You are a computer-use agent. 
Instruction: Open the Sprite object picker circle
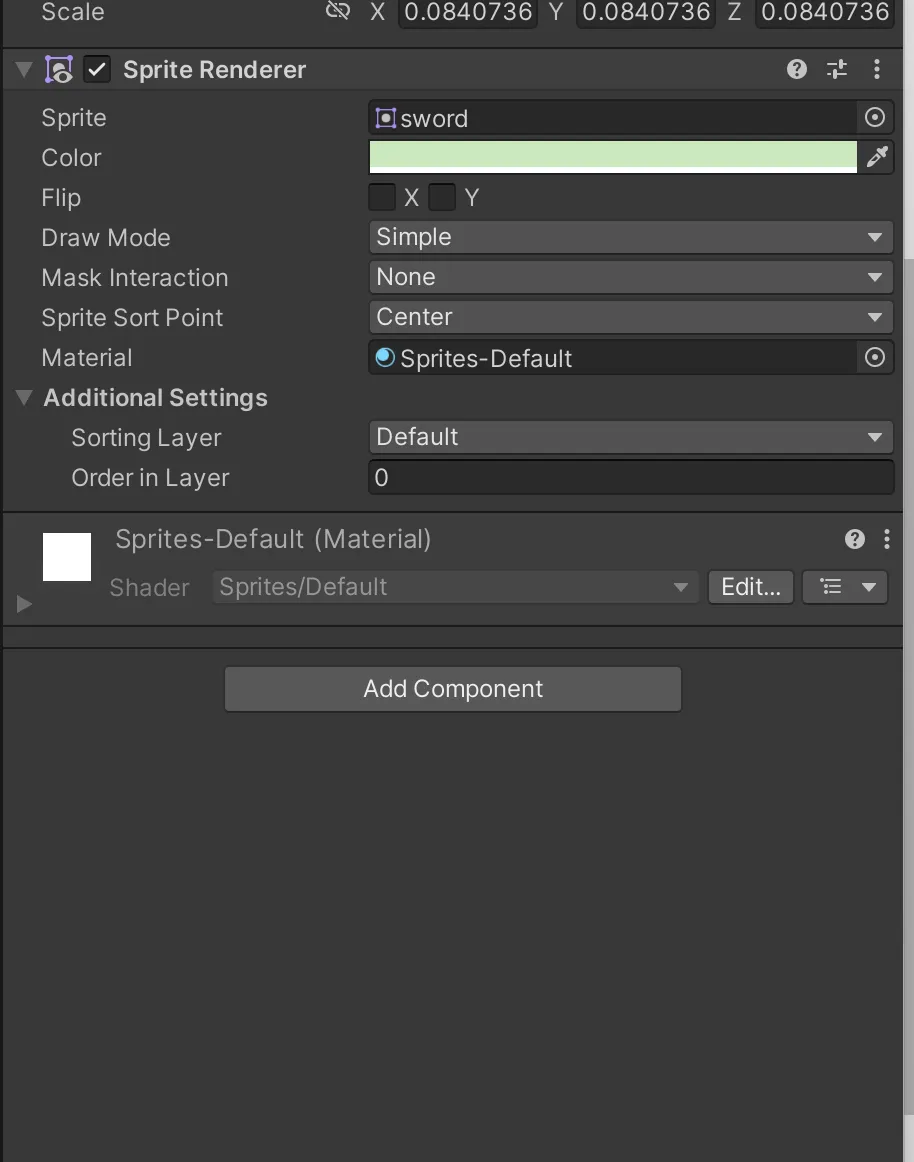[875, 118]
